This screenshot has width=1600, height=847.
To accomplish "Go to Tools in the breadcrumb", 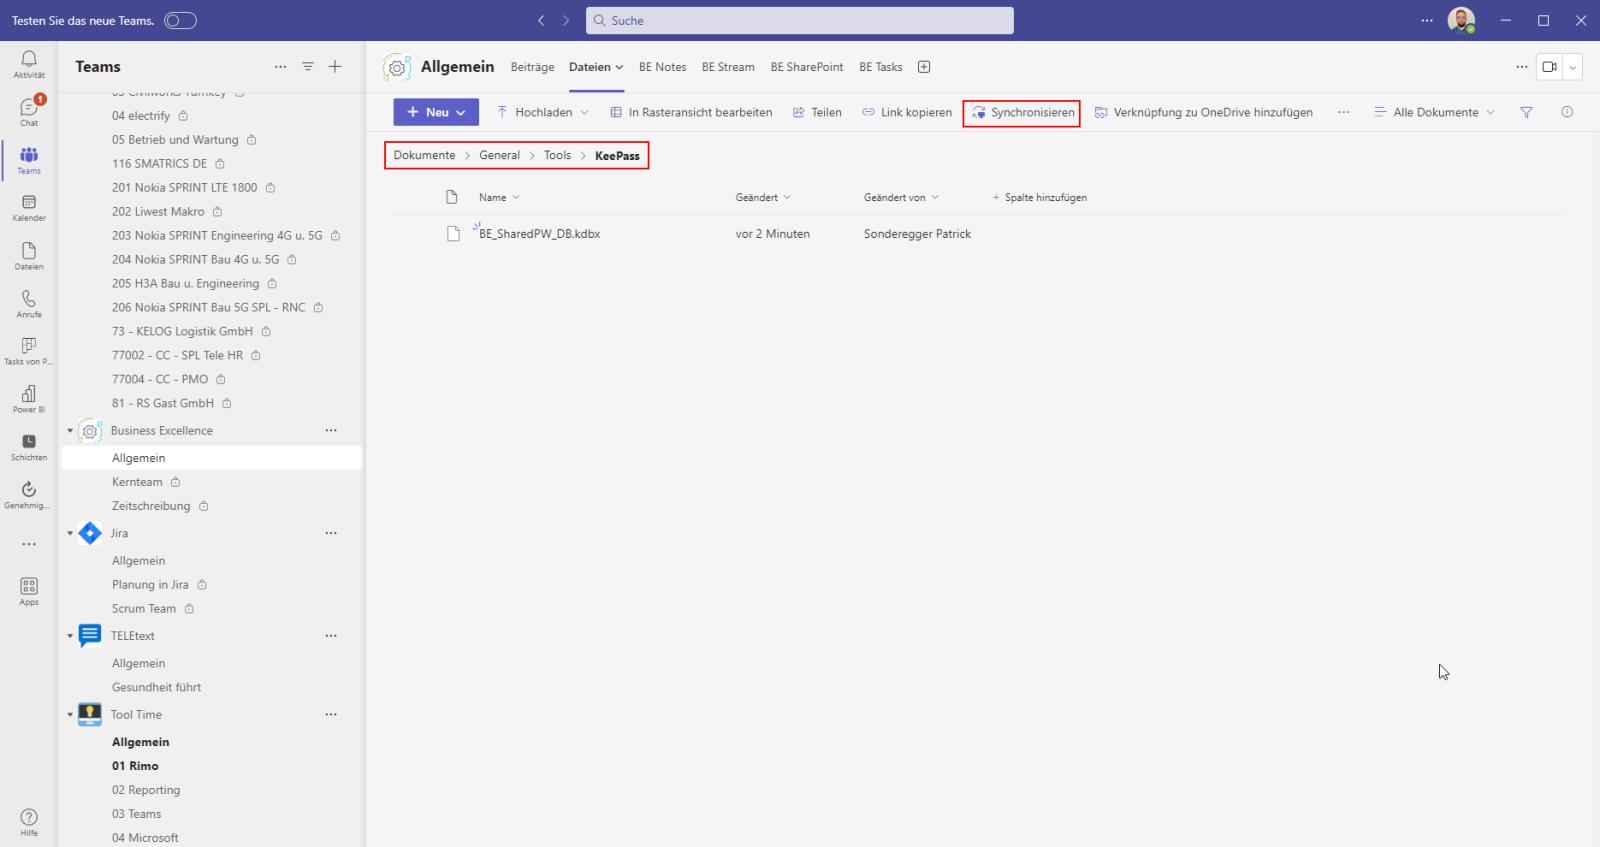I will [557, 155].
